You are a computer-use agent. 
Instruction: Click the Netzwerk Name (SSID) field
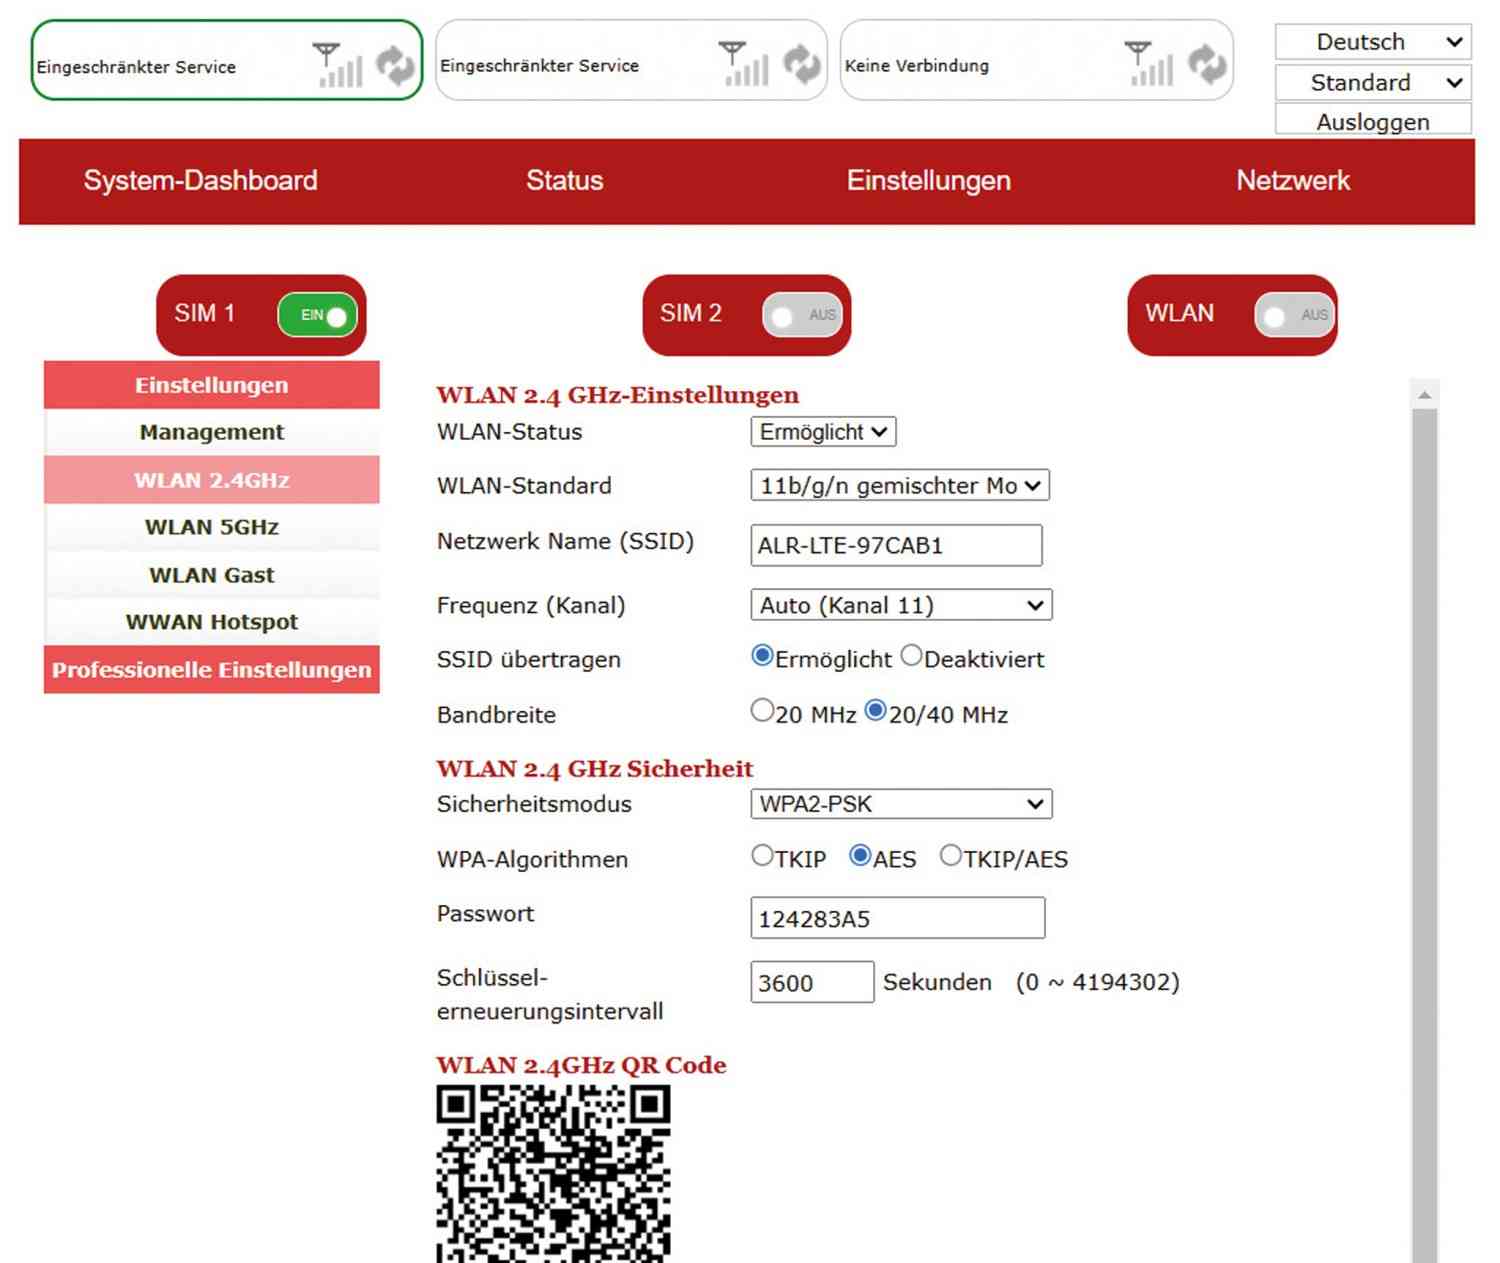(x=896, y=546)
